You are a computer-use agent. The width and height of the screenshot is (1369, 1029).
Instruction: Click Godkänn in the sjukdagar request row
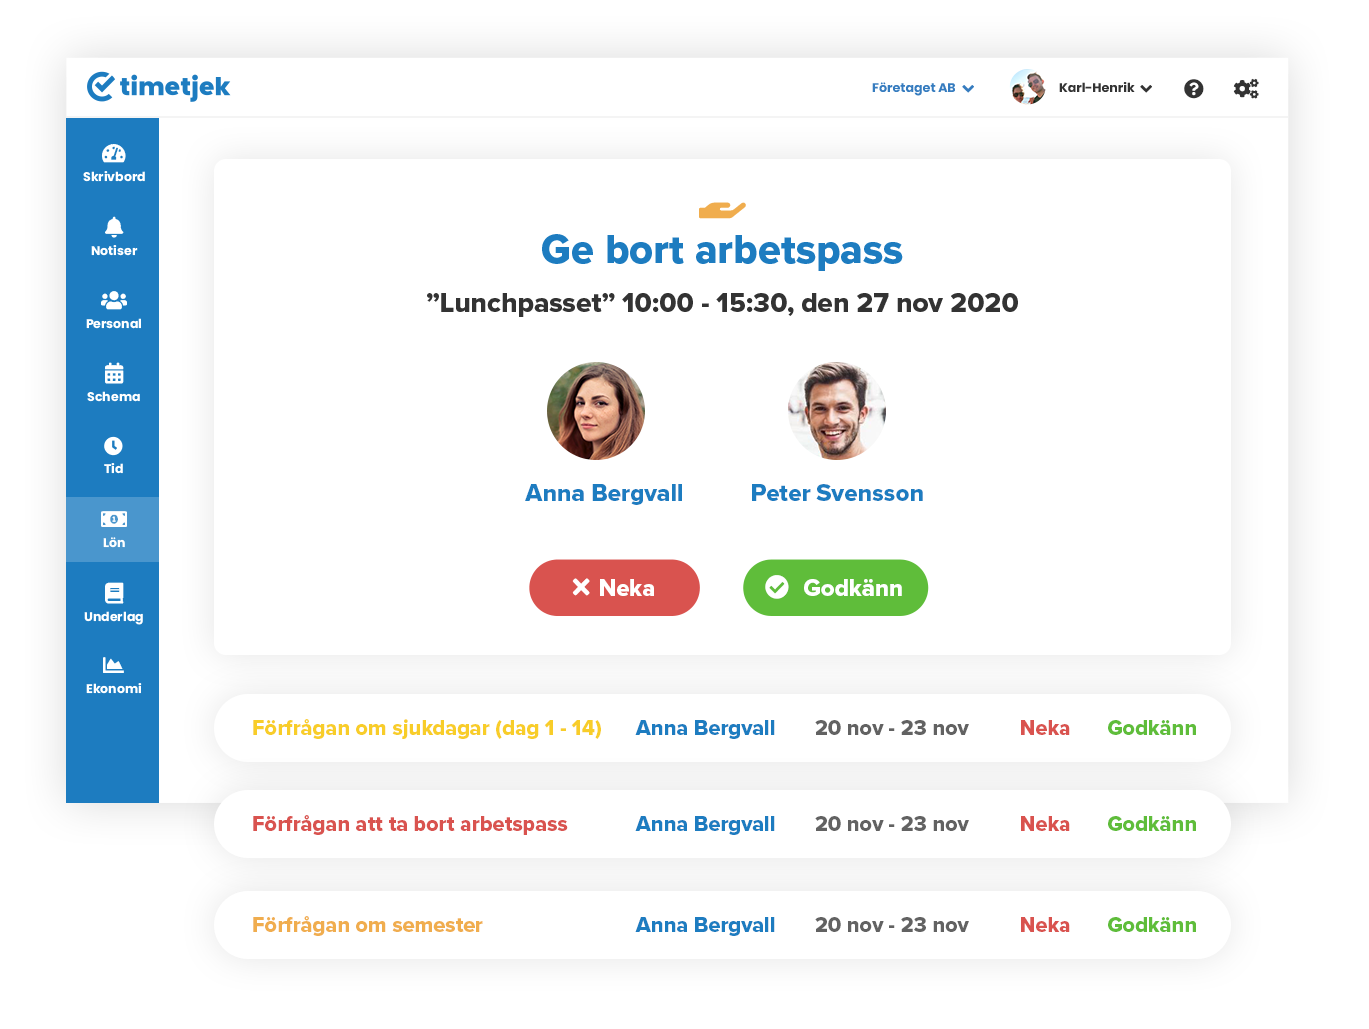pos(1152,728)
